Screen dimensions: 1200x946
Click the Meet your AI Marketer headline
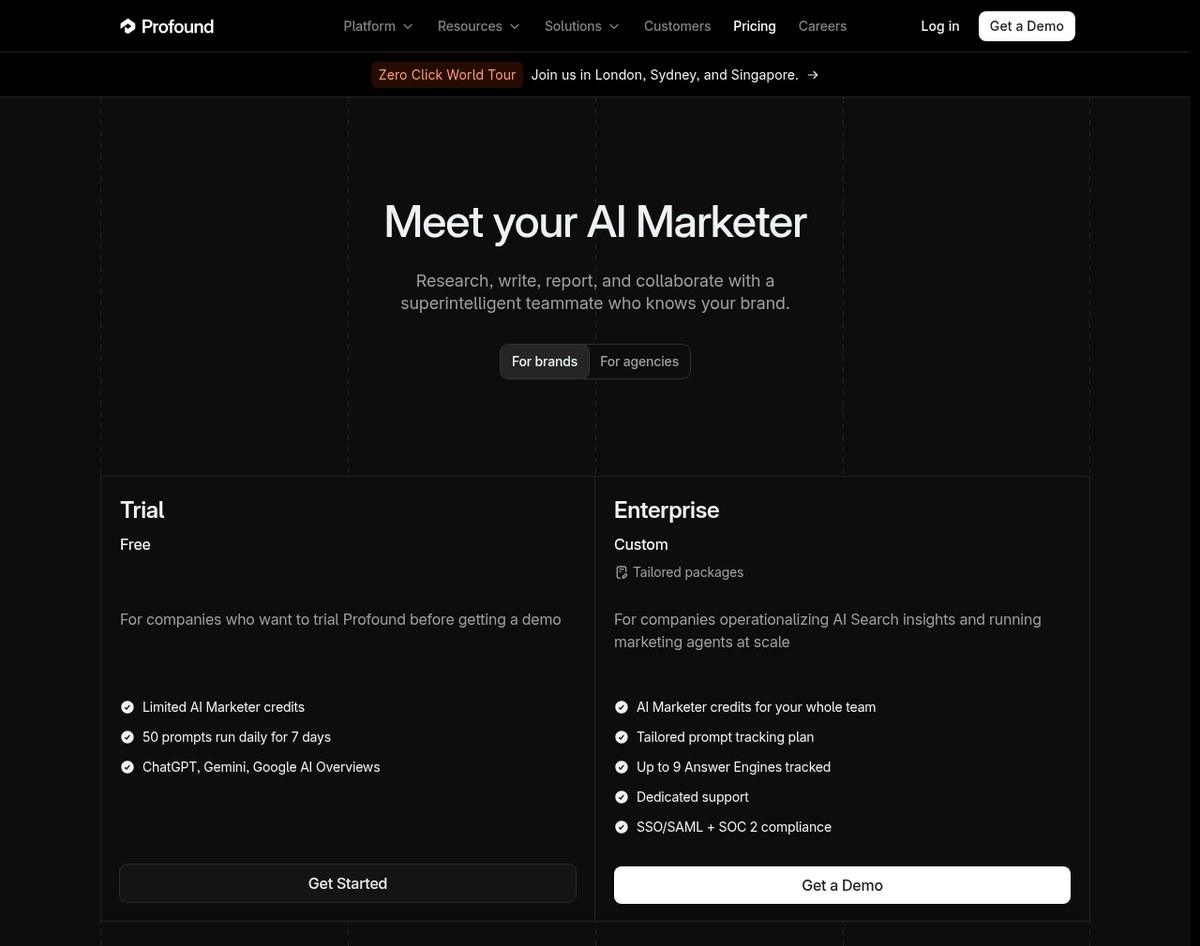pos(595,222)
